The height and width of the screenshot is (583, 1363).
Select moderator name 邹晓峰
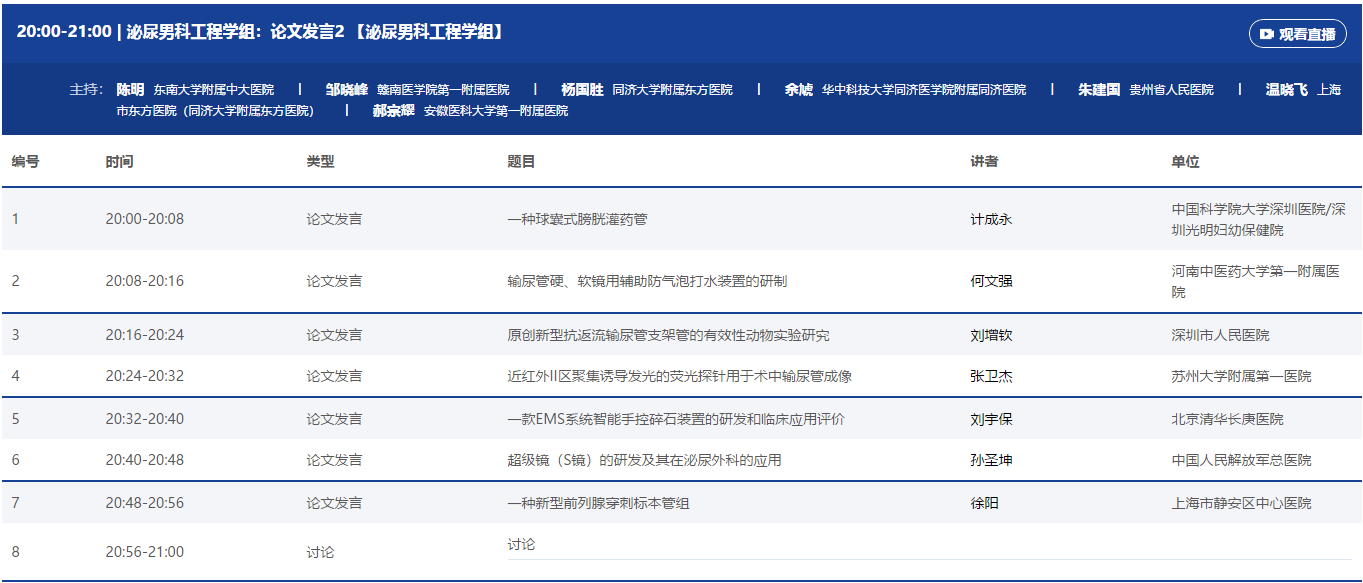pos(346,90)
